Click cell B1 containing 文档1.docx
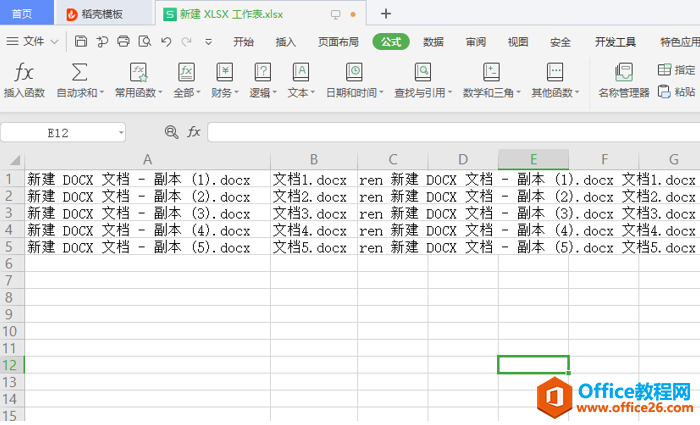This screenshot has height=425, width=700. point(314,179)
